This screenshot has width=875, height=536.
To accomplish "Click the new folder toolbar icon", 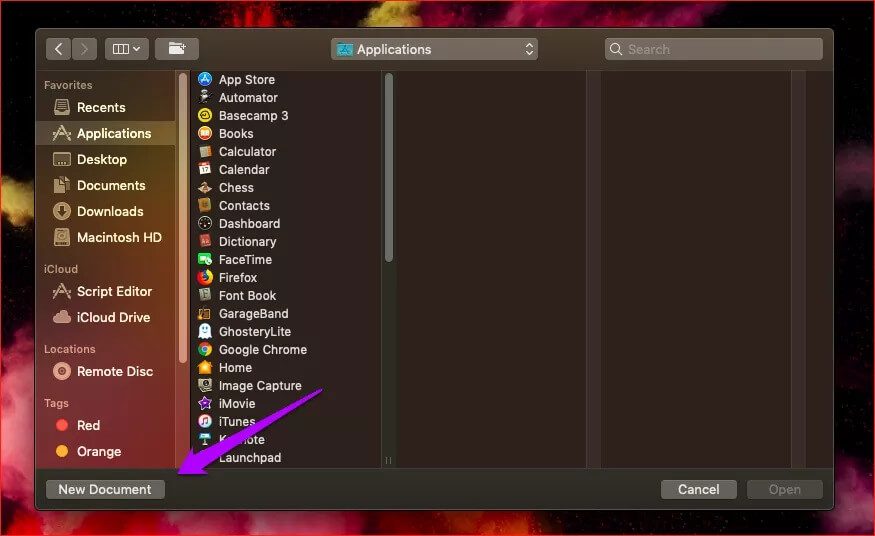I will click(177, 49).
